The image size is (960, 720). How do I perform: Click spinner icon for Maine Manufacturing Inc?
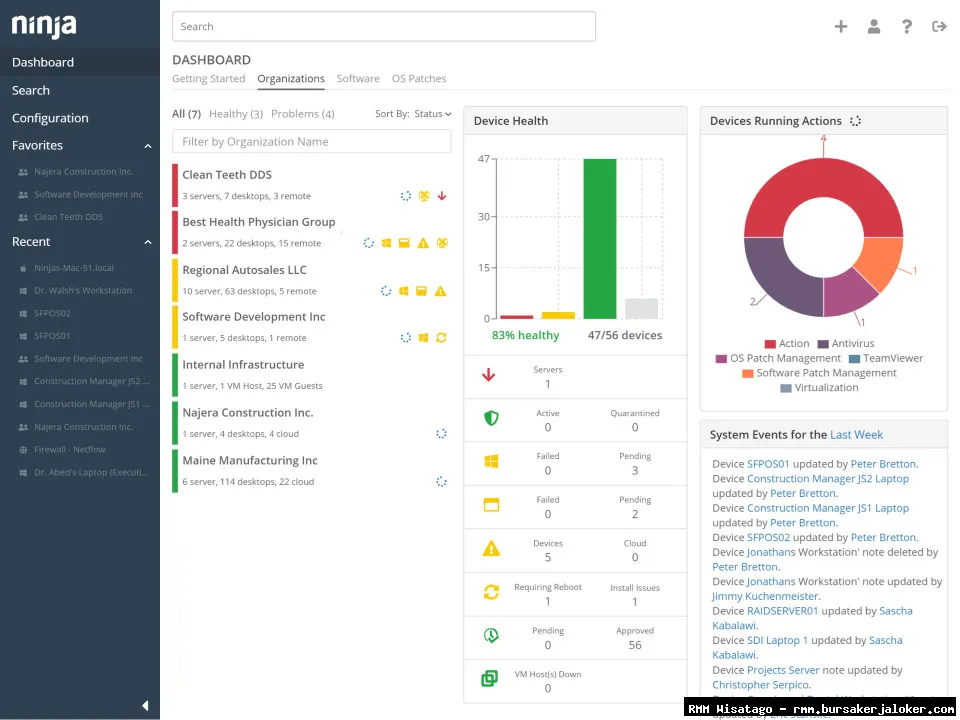point(441,481)
